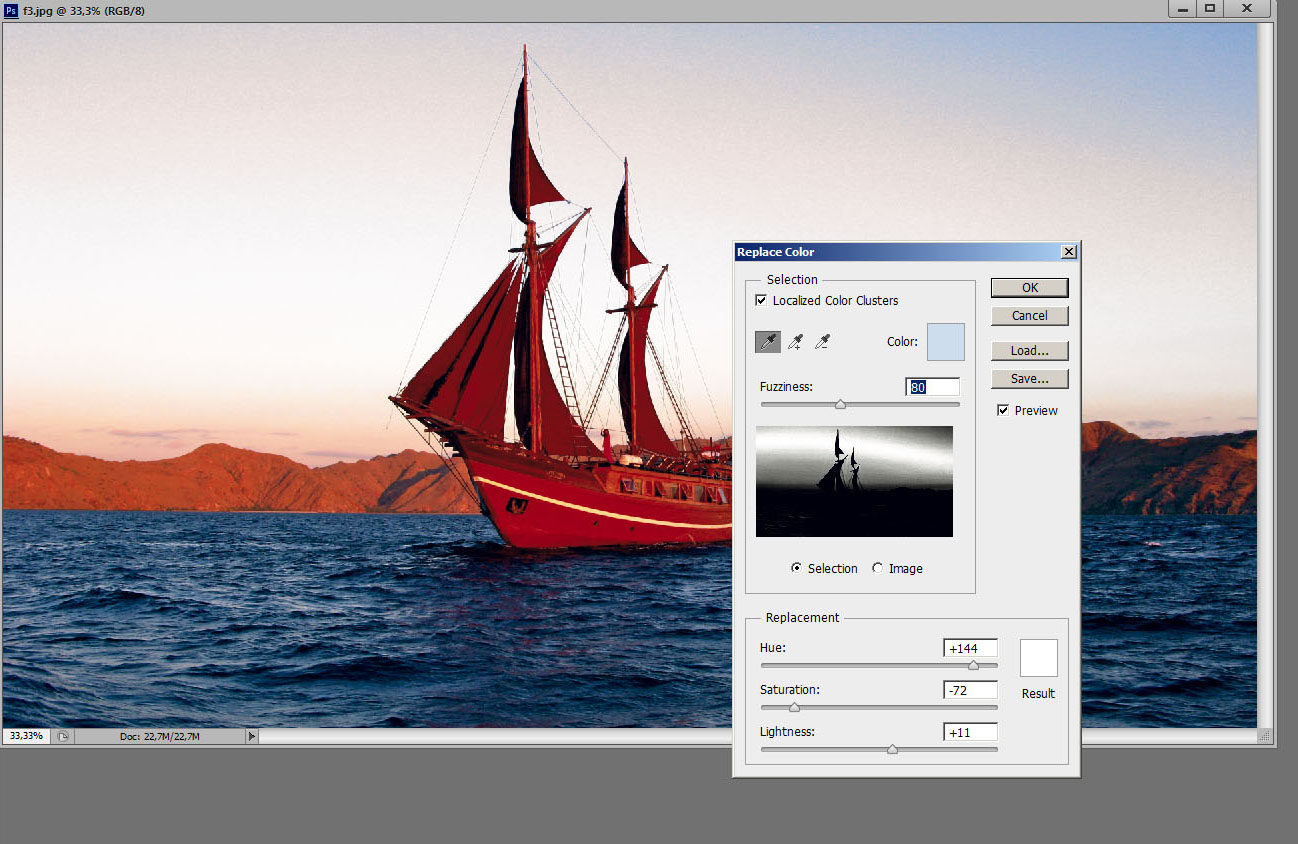The height and width of the screenshot is (844, 1298).
Task: Click the Saturation slider handle
Action: pos(794,706)
